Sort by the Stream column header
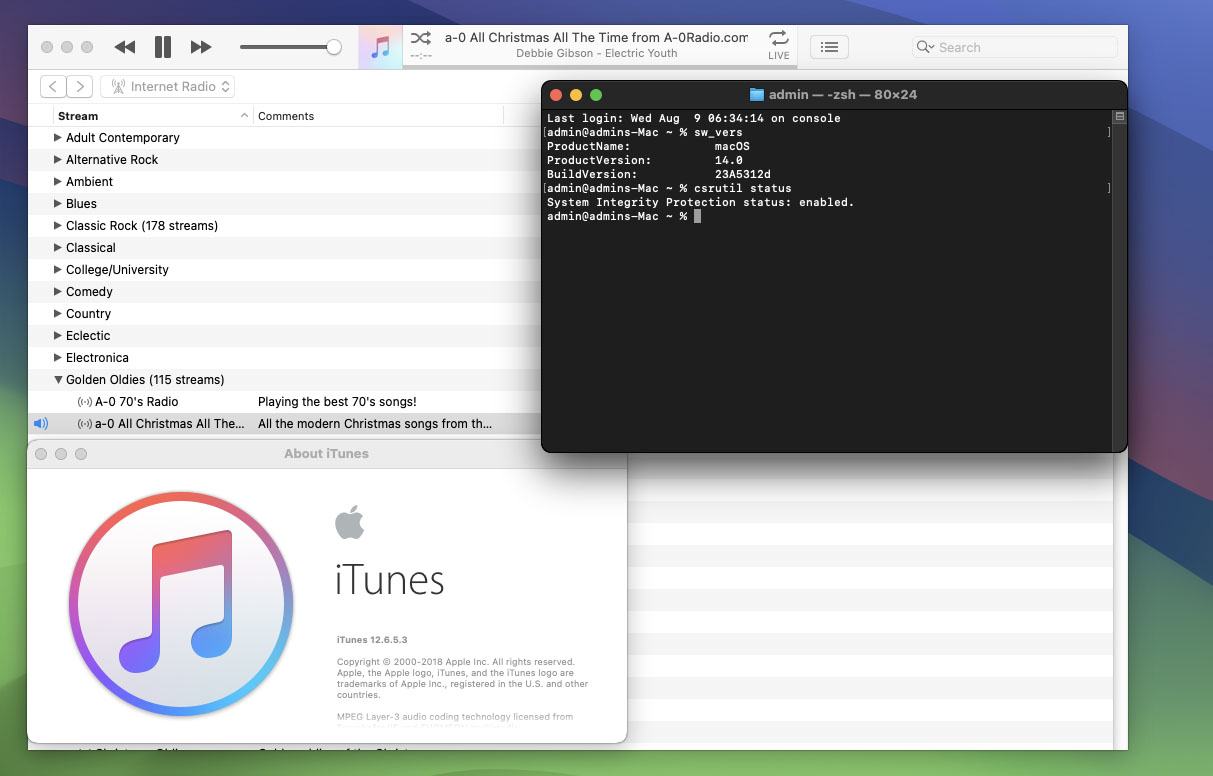The height and width of the screenshot is (776, 1213). coord(150,116)
